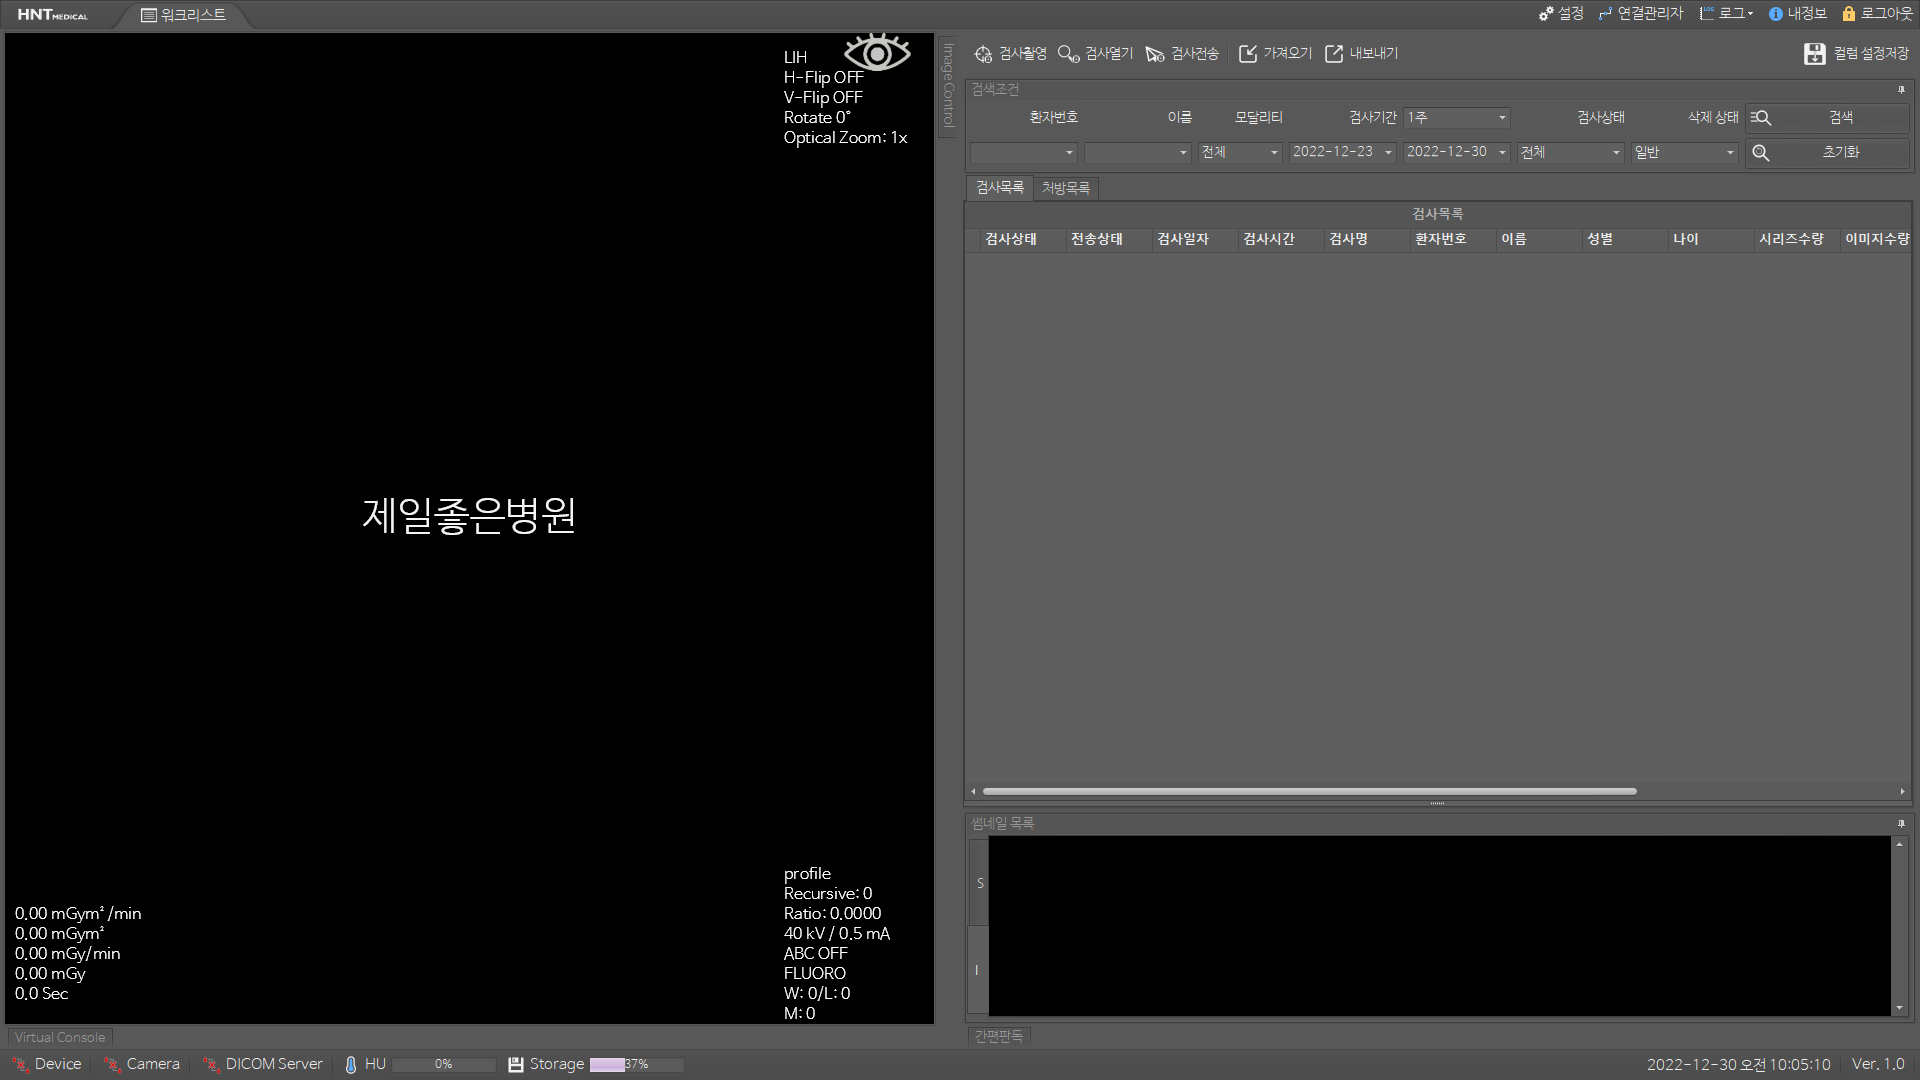This screenshot has height=1080, width=1920.
Task: Open the 간편판독 quick reading tab
Action: tap(999, 1037)
